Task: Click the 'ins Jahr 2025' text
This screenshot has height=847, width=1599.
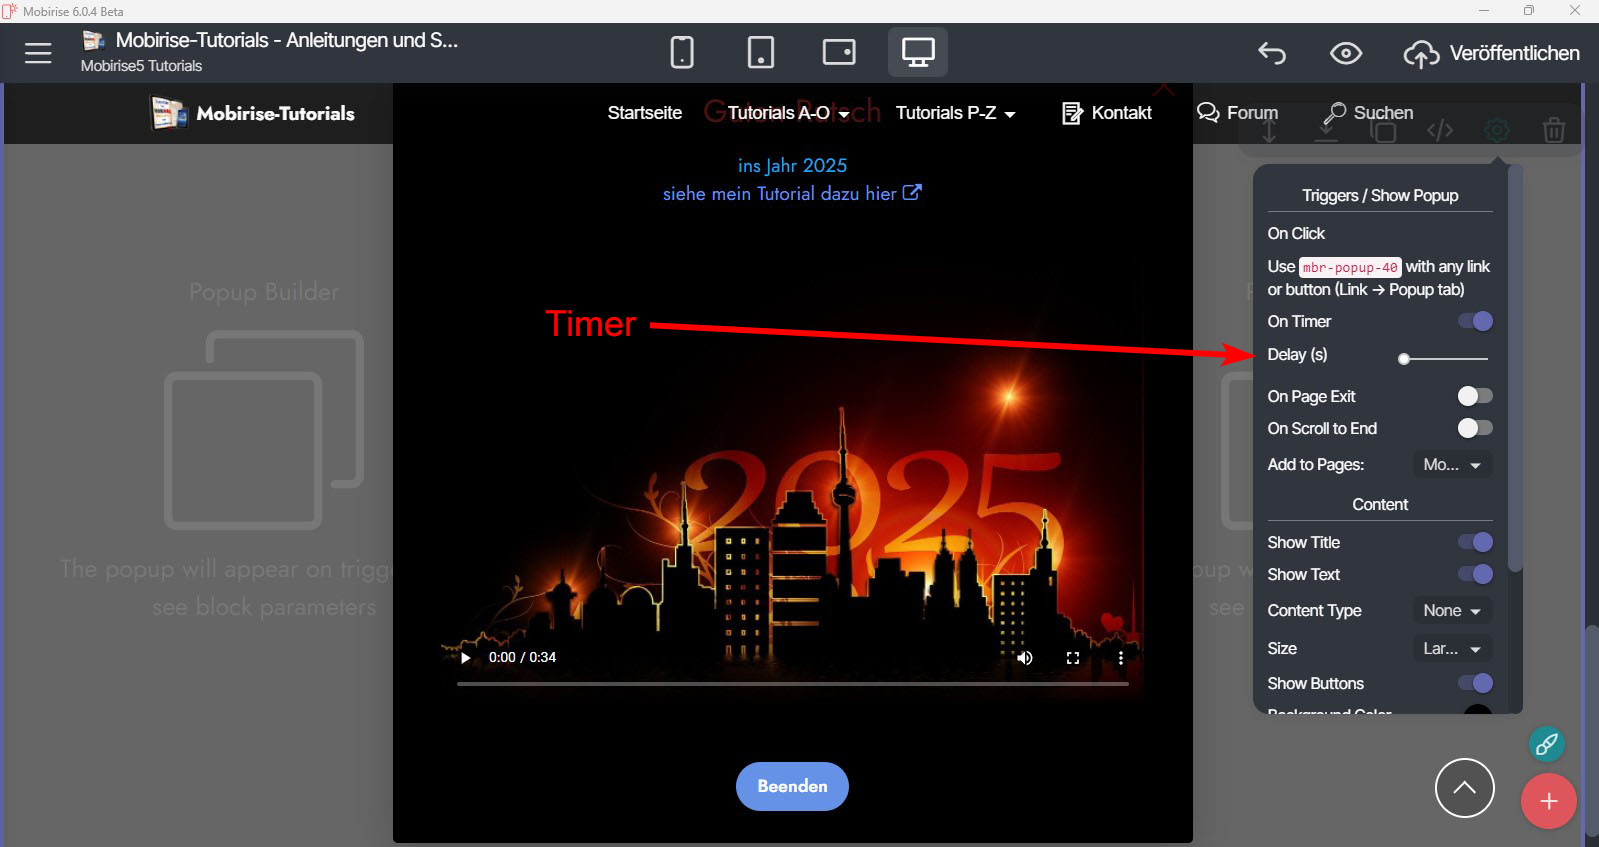Action: click(x=792, y=165)
